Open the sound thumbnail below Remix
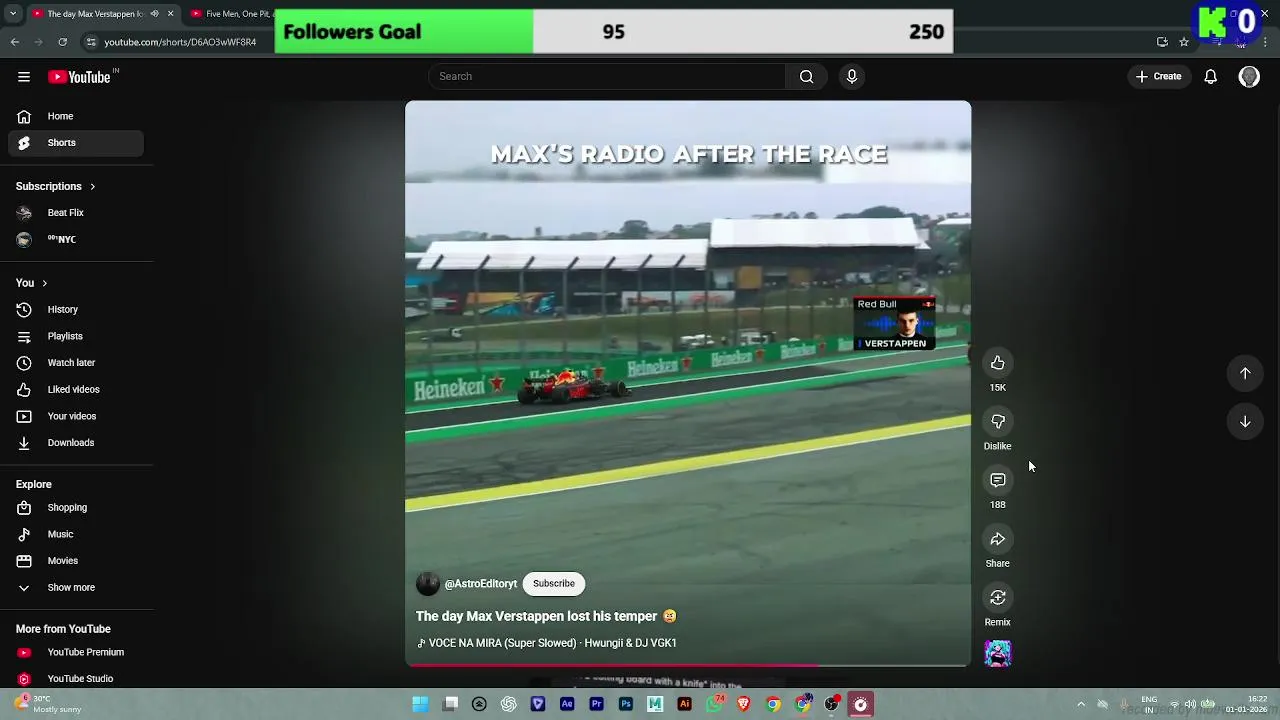The image size is (1280, 720). click(998, 653)
